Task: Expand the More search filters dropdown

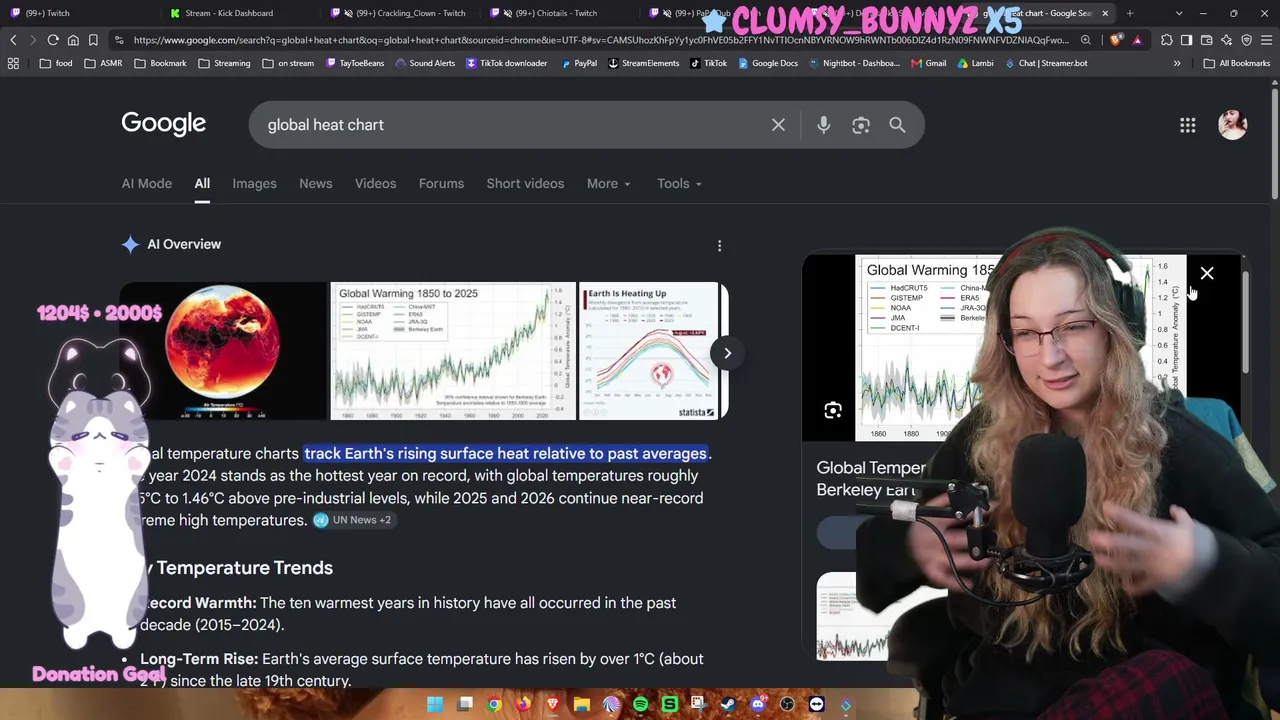Action: (x=608, y=184)
